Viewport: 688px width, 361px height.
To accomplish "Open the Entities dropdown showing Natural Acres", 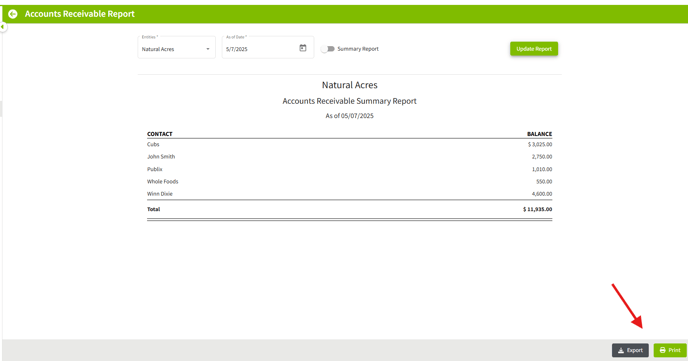I will [176, 47].
